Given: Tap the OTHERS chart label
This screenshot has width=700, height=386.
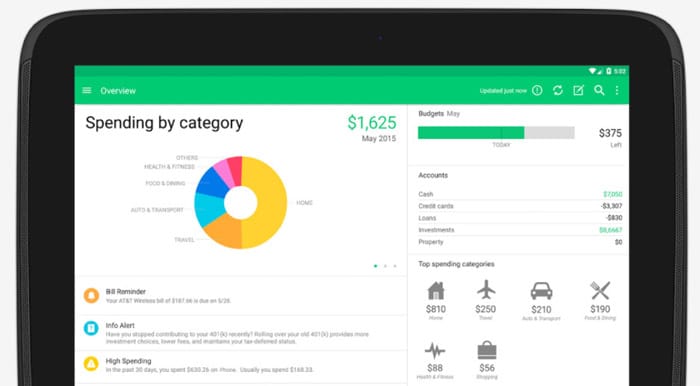Looking at the screenshot, I should point(187,158).
